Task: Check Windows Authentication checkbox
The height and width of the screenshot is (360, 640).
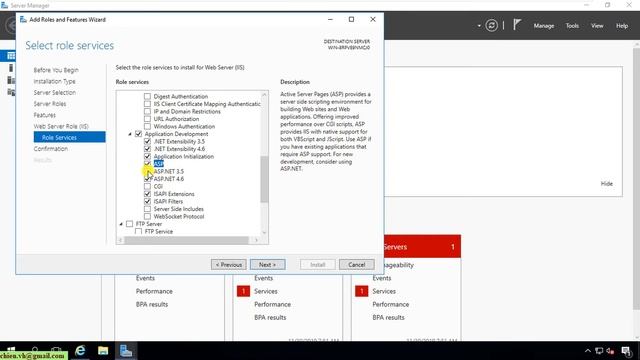Action: tap(147, 127)
